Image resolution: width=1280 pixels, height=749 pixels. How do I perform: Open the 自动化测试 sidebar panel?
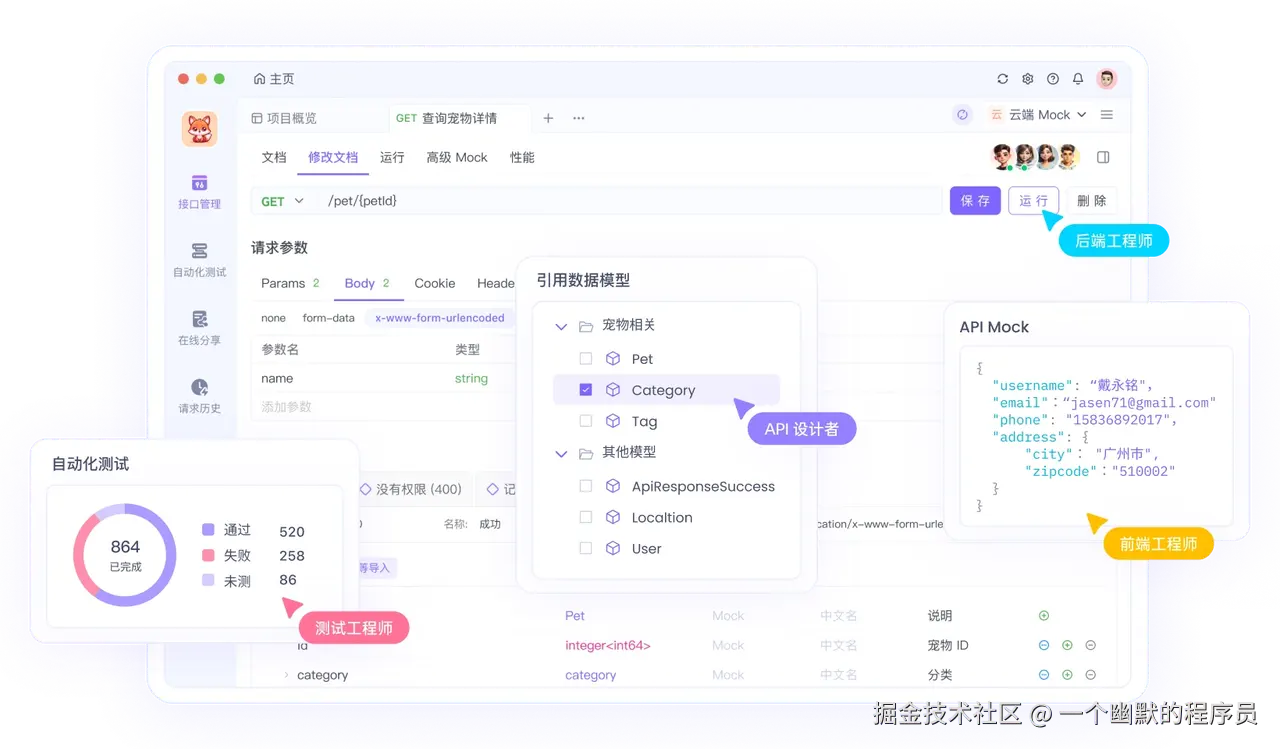(x=199, y=258)
